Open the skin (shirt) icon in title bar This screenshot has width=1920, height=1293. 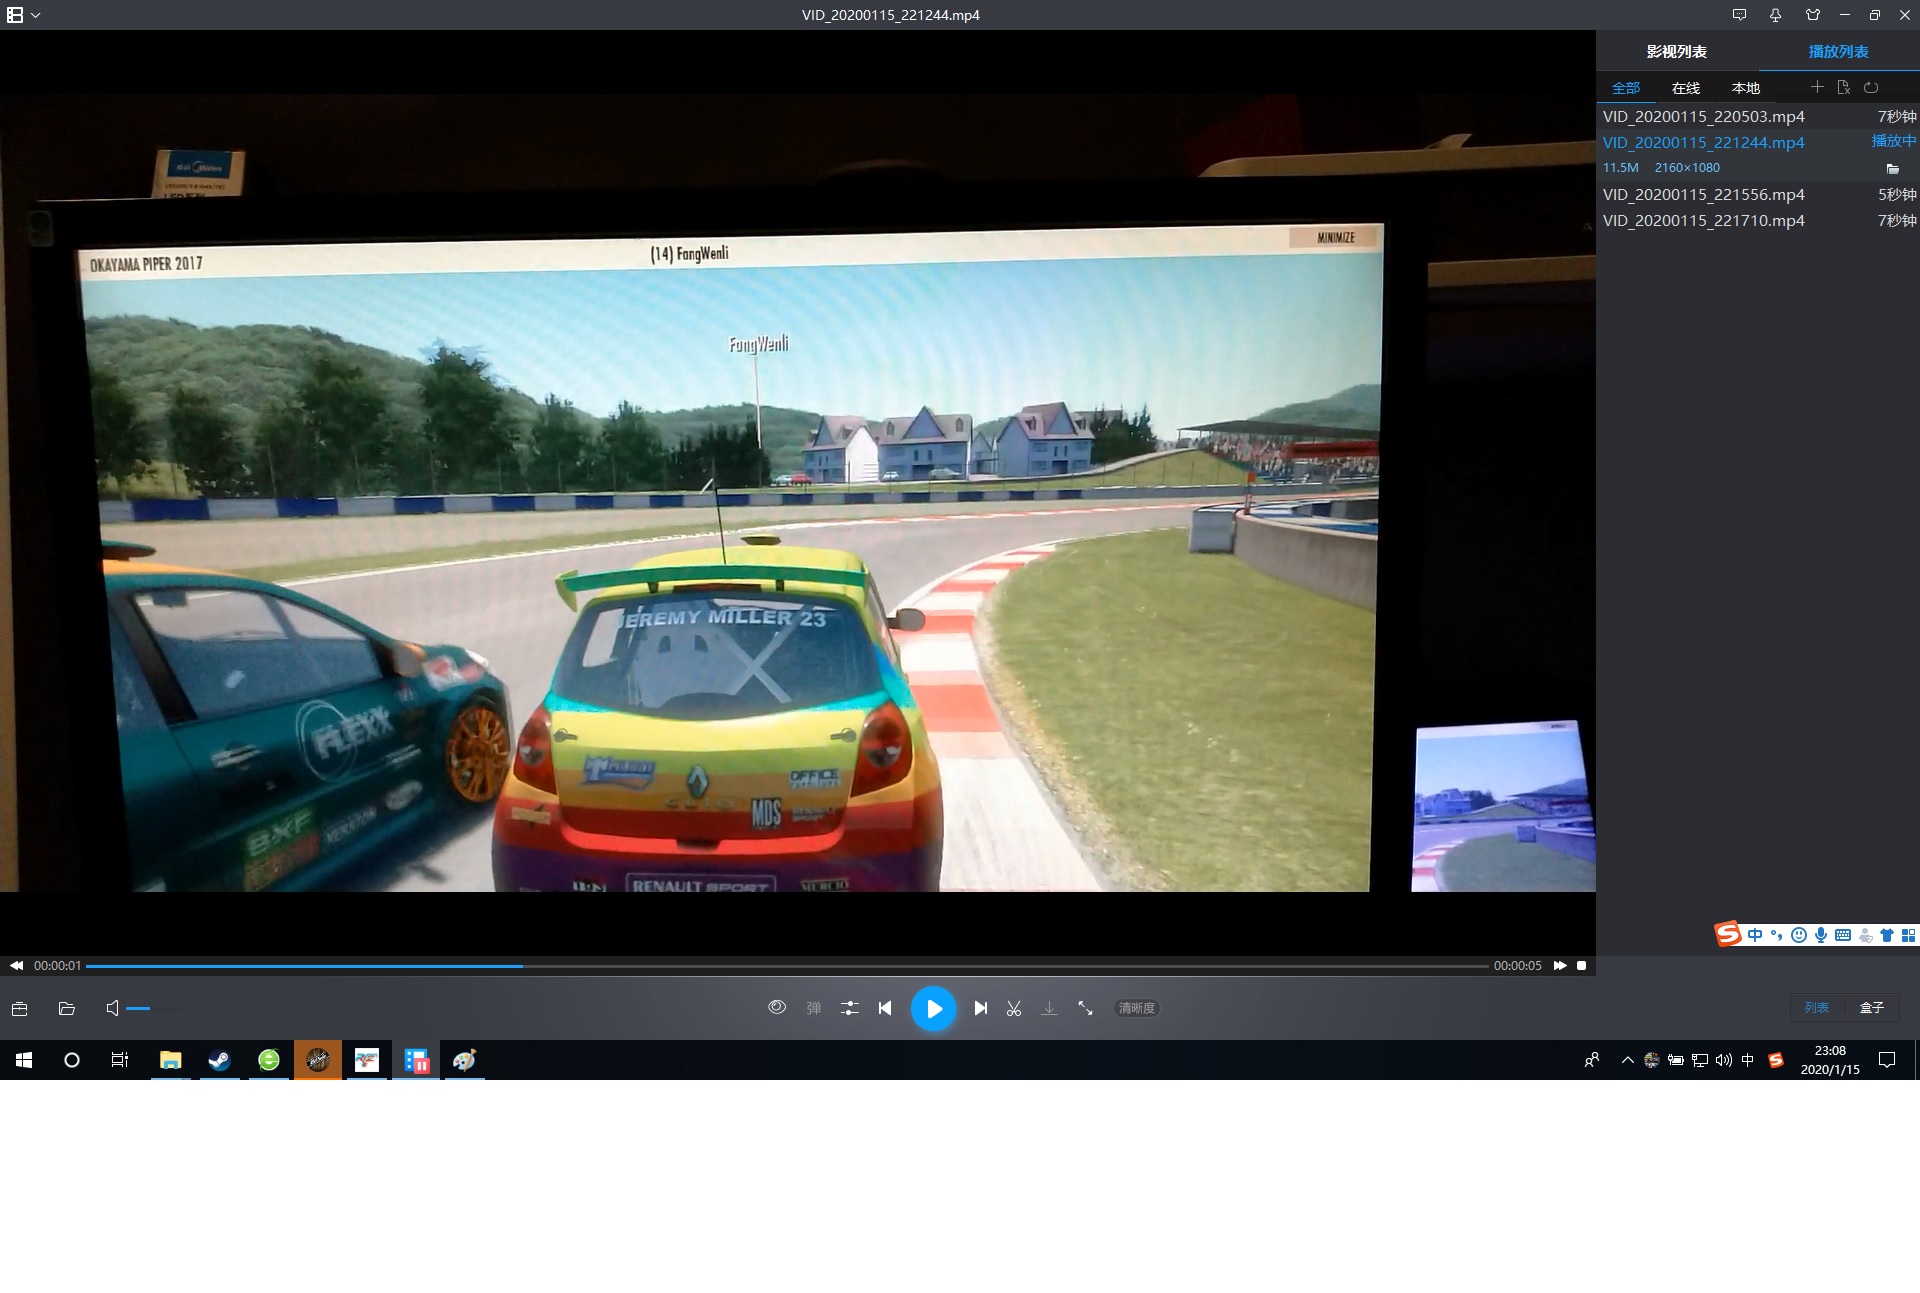[x=1813, y=15]
